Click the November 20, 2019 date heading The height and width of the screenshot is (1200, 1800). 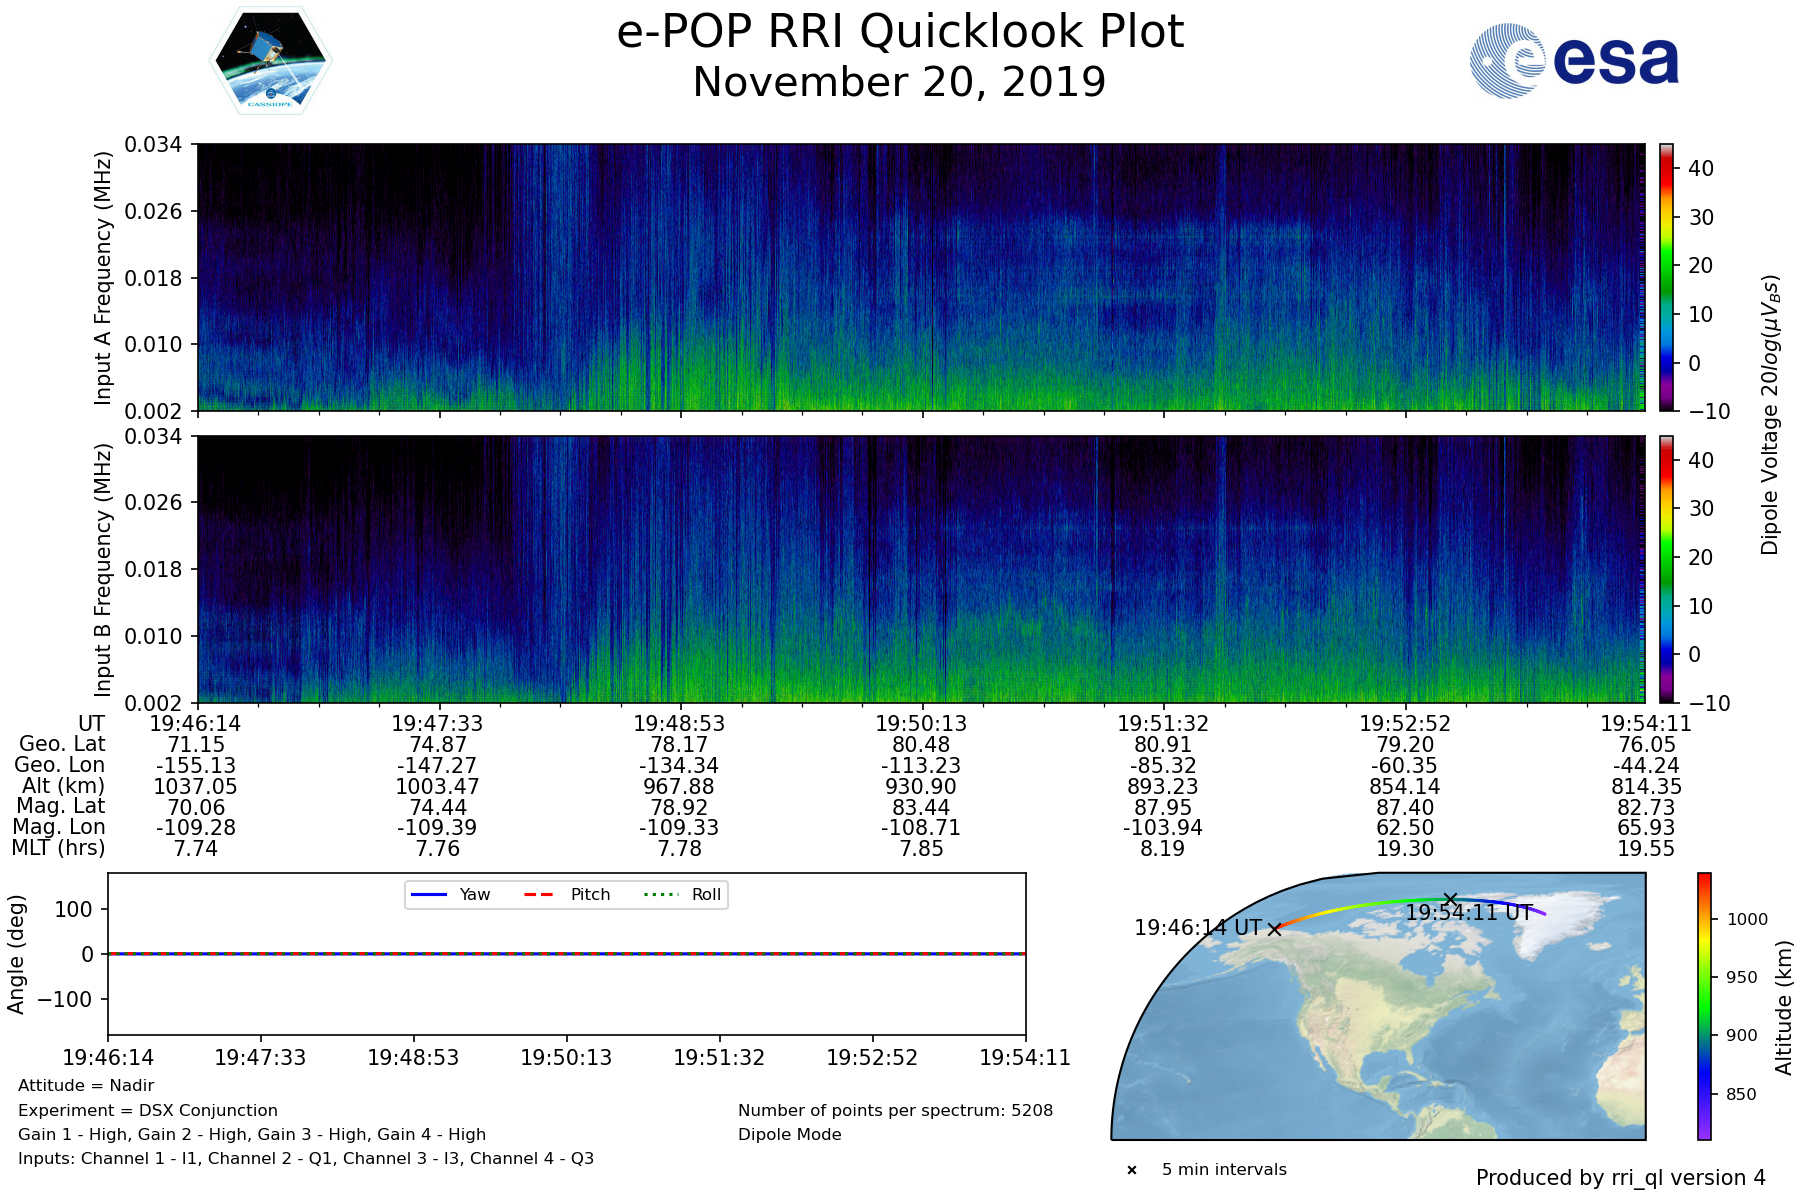(900, 82)
